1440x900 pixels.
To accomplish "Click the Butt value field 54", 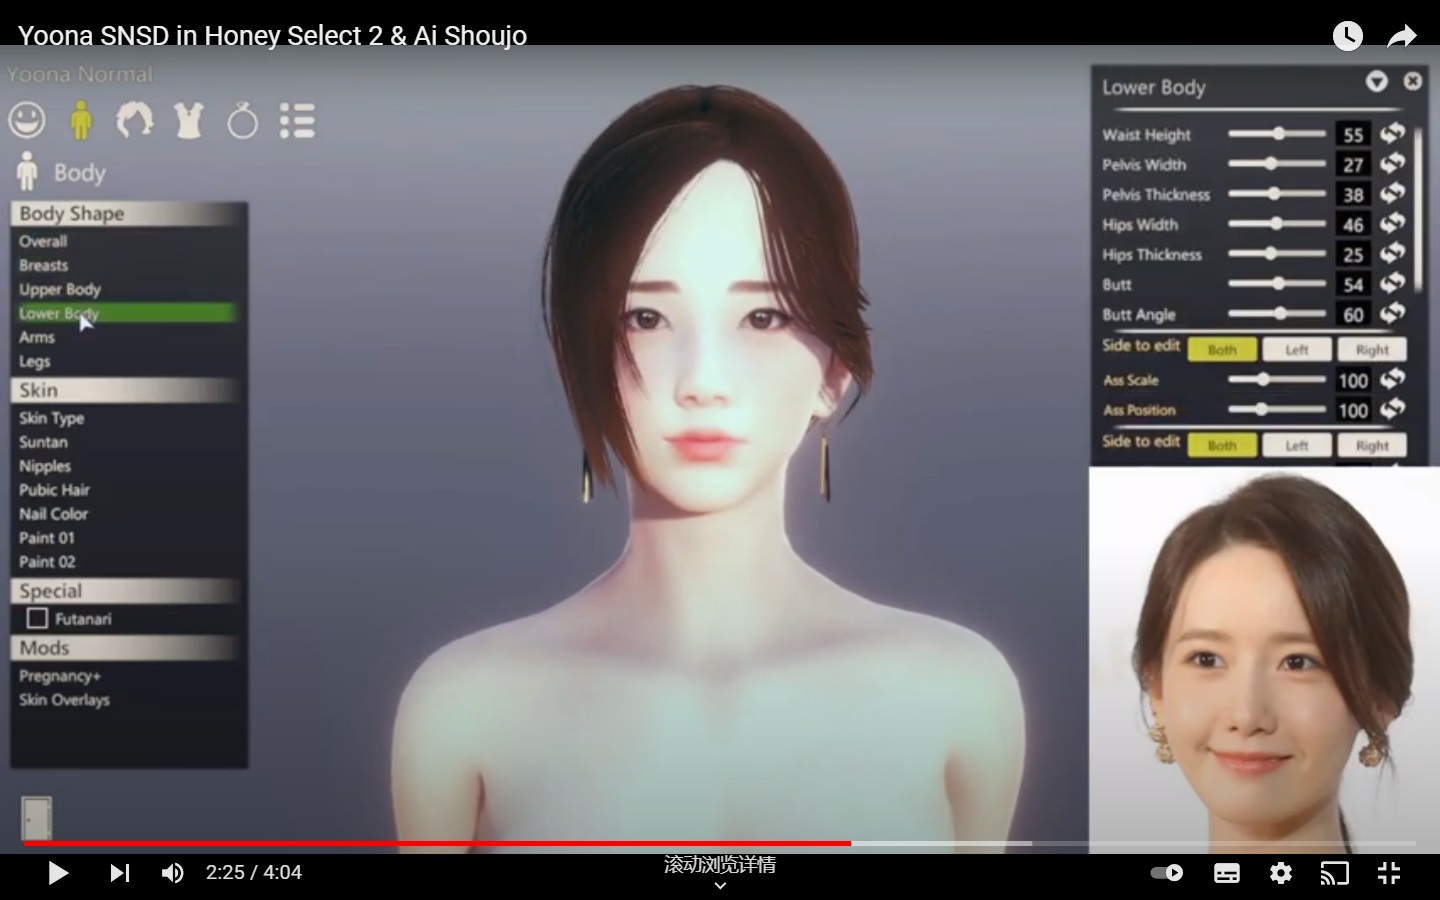I will [x=1353, y=284].
